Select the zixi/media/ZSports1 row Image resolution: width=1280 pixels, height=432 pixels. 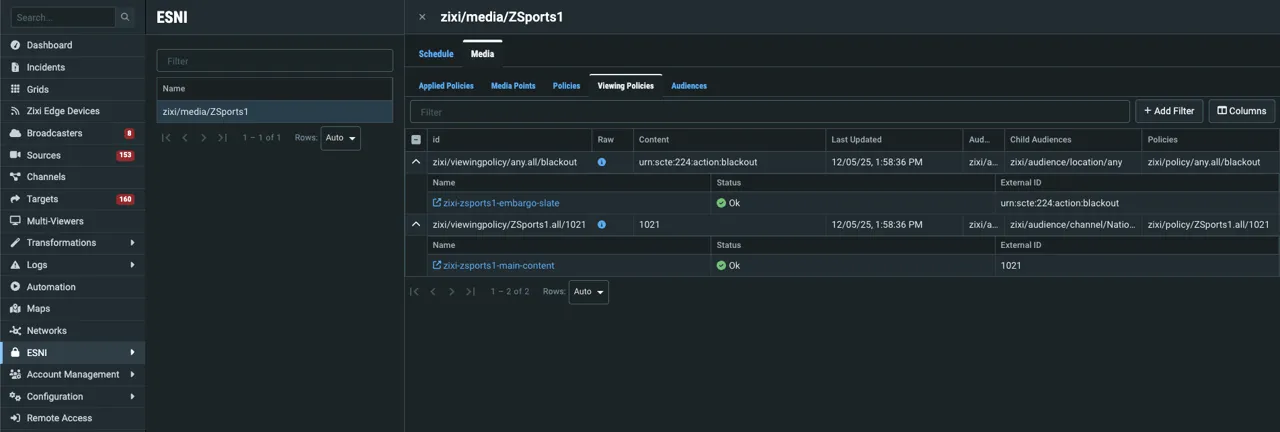tap(275, 112)
